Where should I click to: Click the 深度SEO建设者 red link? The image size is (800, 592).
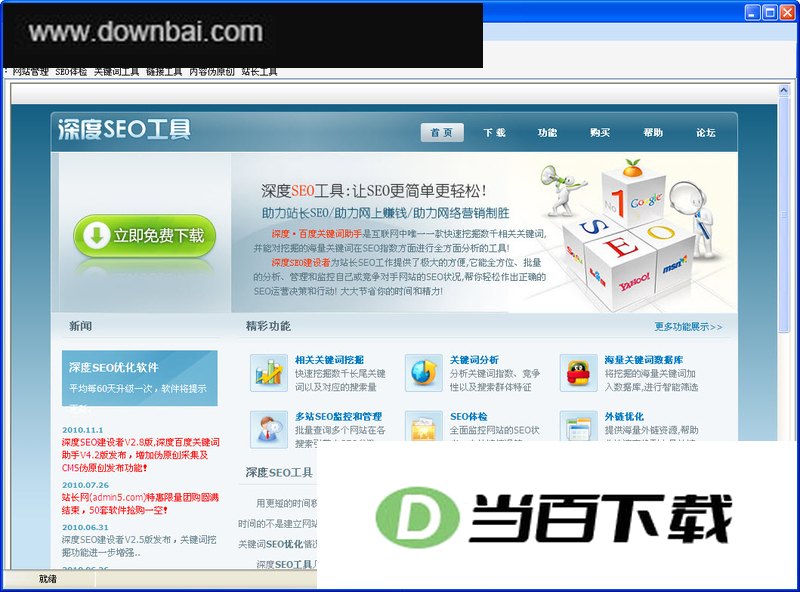tap(301, 262)
